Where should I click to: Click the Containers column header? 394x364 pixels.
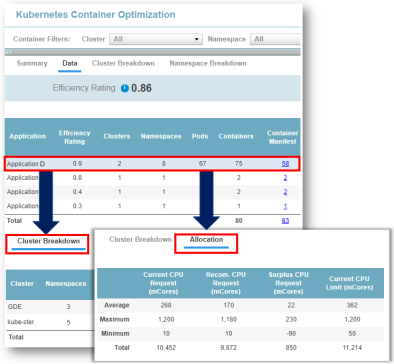click(x=236, y=136)
